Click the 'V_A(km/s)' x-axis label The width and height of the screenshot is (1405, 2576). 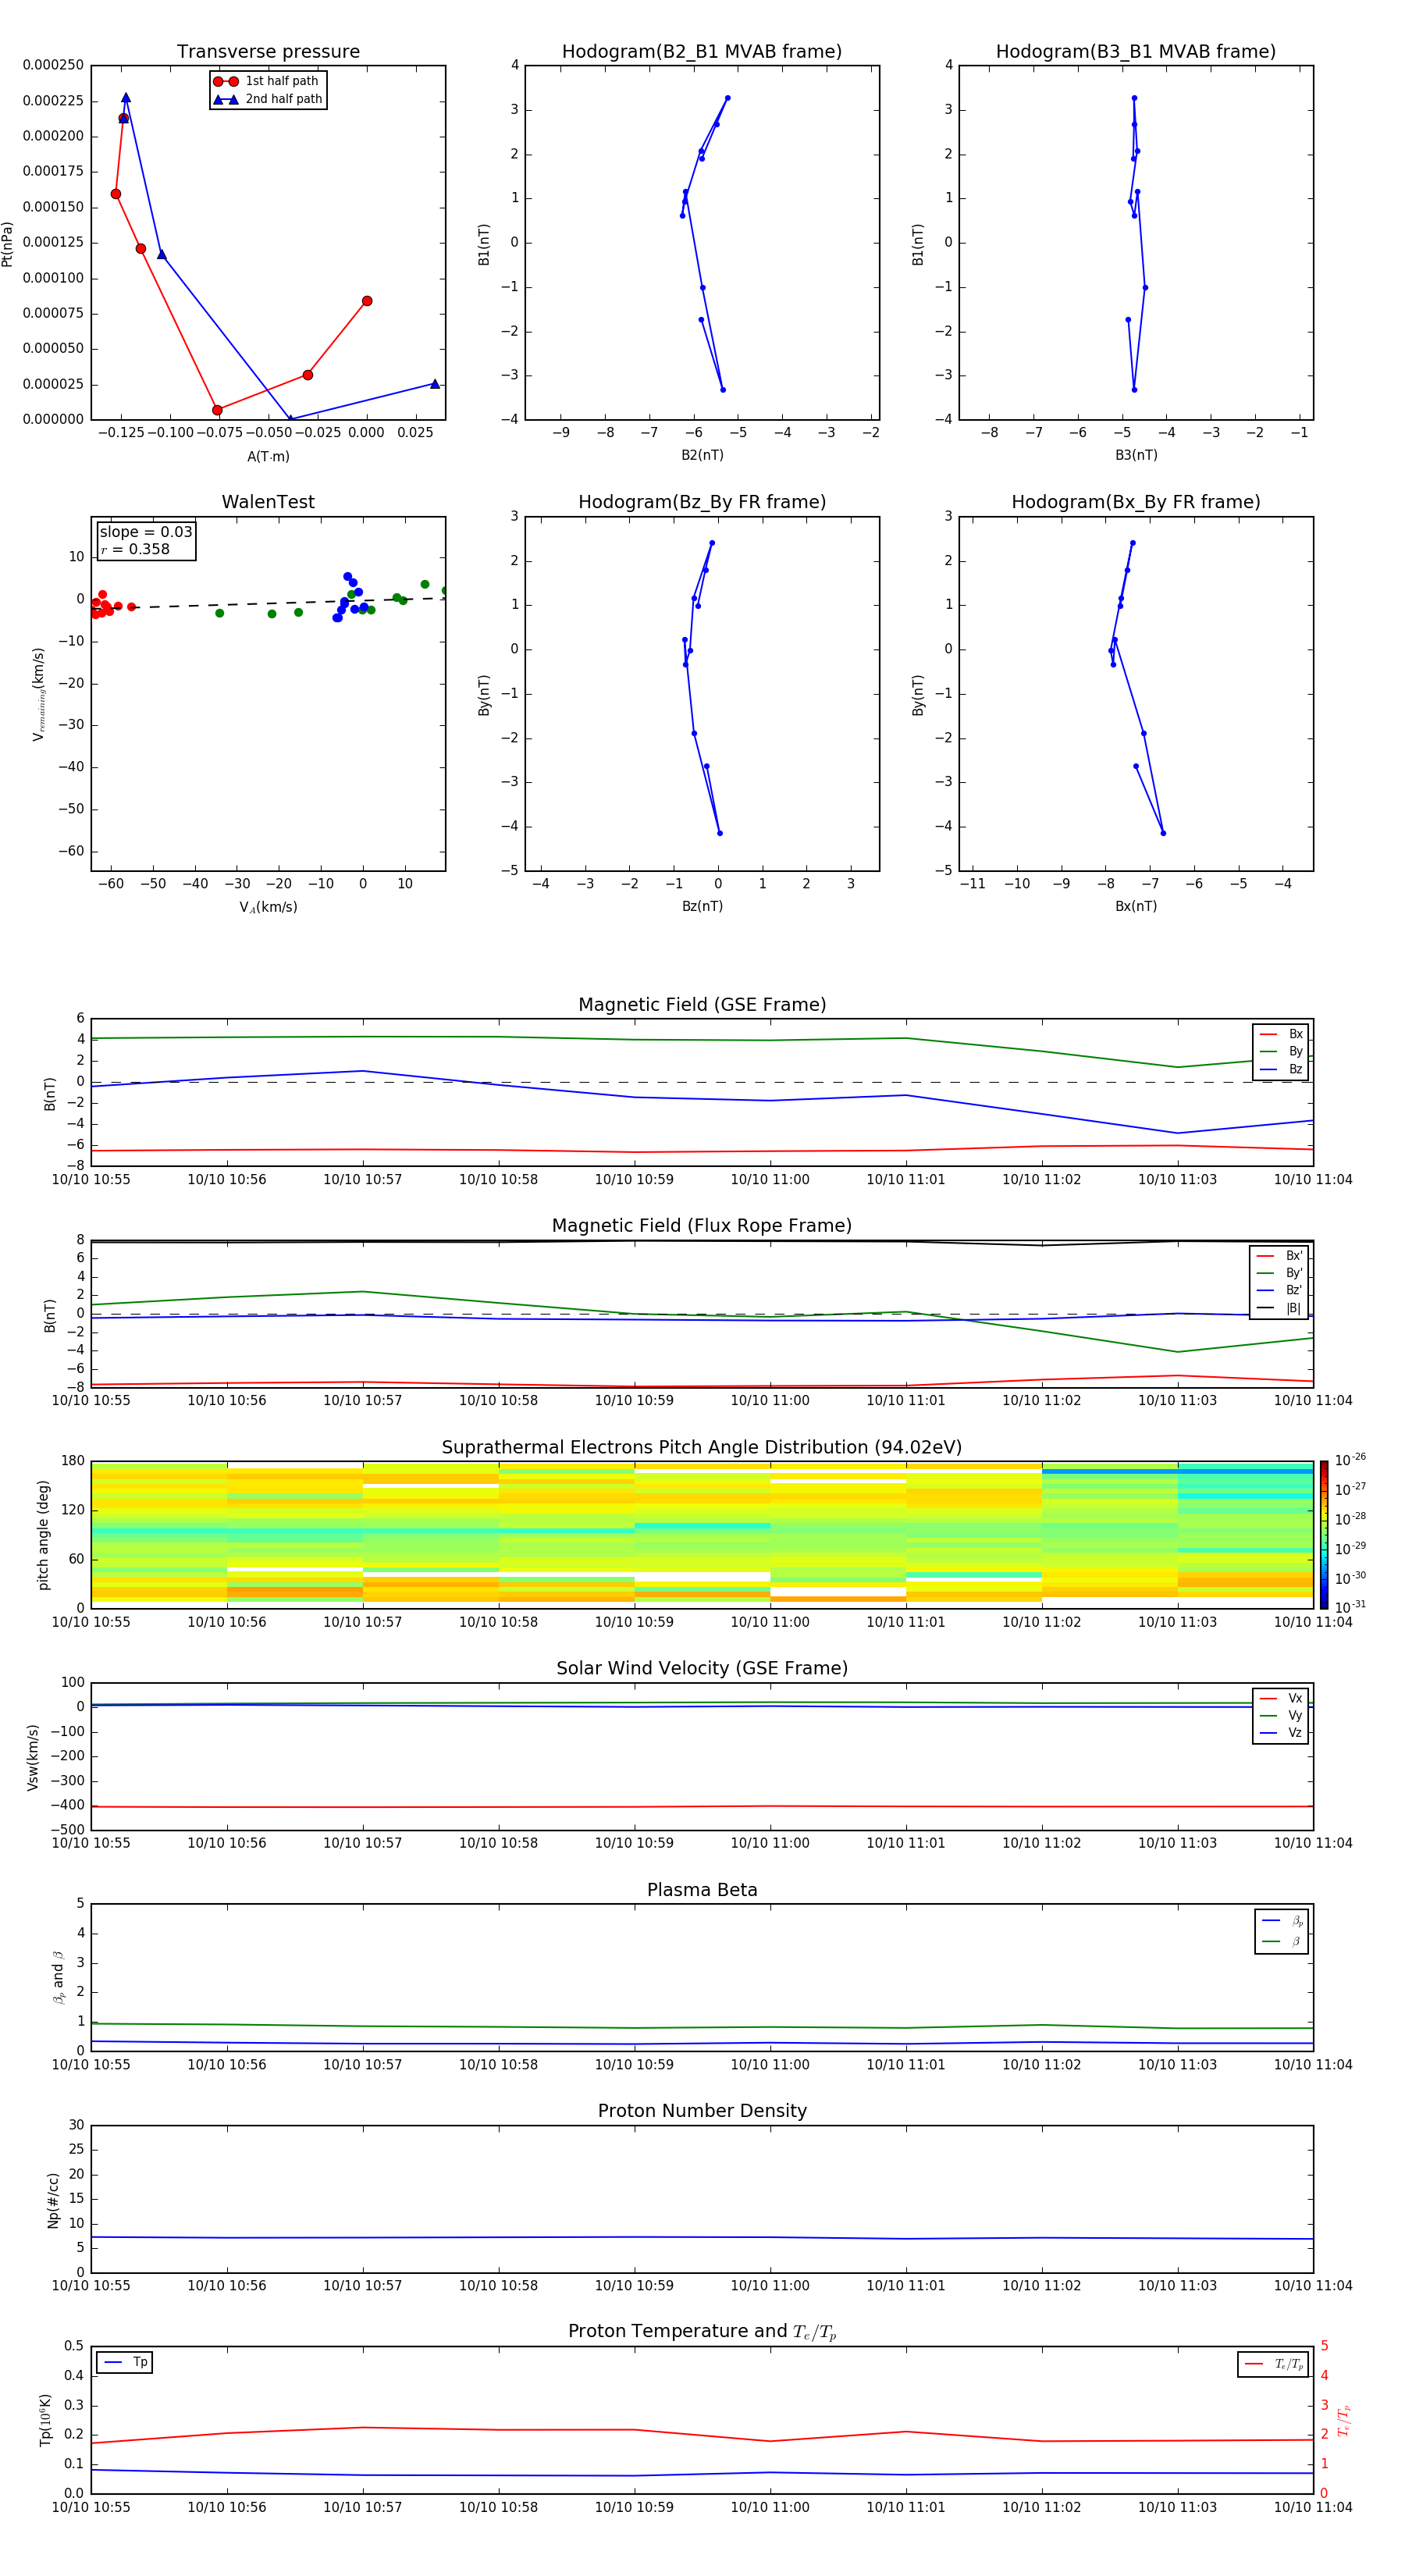[x=268, y=908]
